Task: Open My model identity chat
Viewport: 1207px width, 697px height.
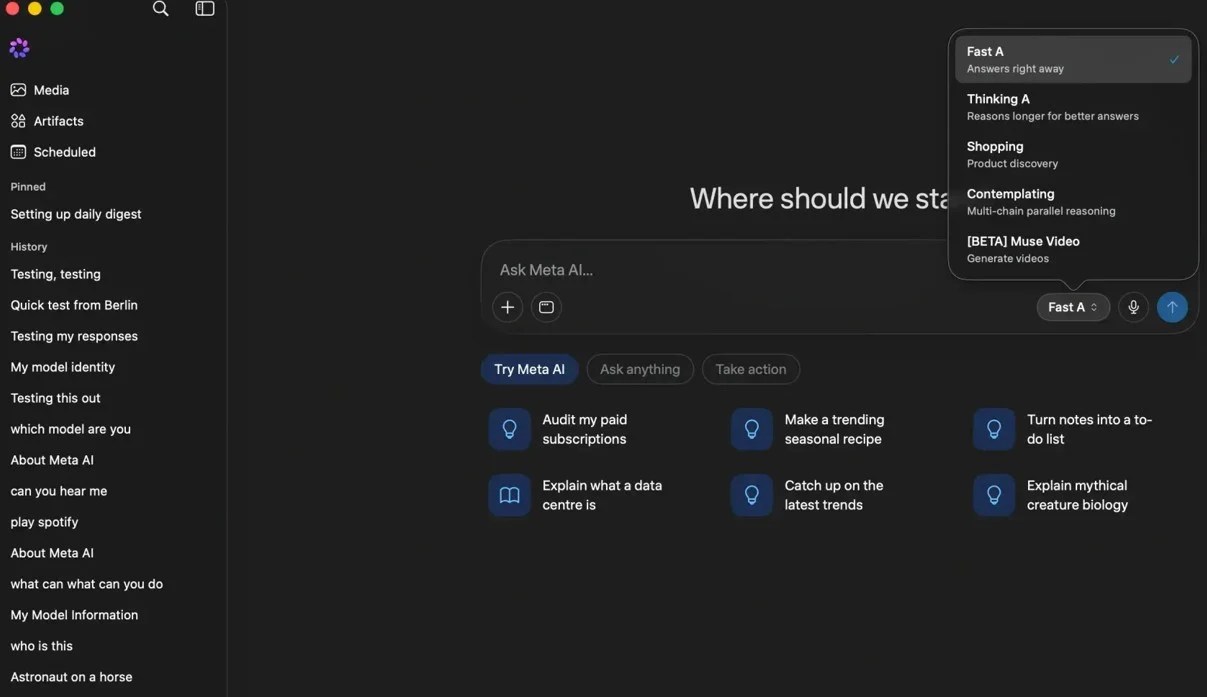Action: pyautogui.click(x=62, y=367)
